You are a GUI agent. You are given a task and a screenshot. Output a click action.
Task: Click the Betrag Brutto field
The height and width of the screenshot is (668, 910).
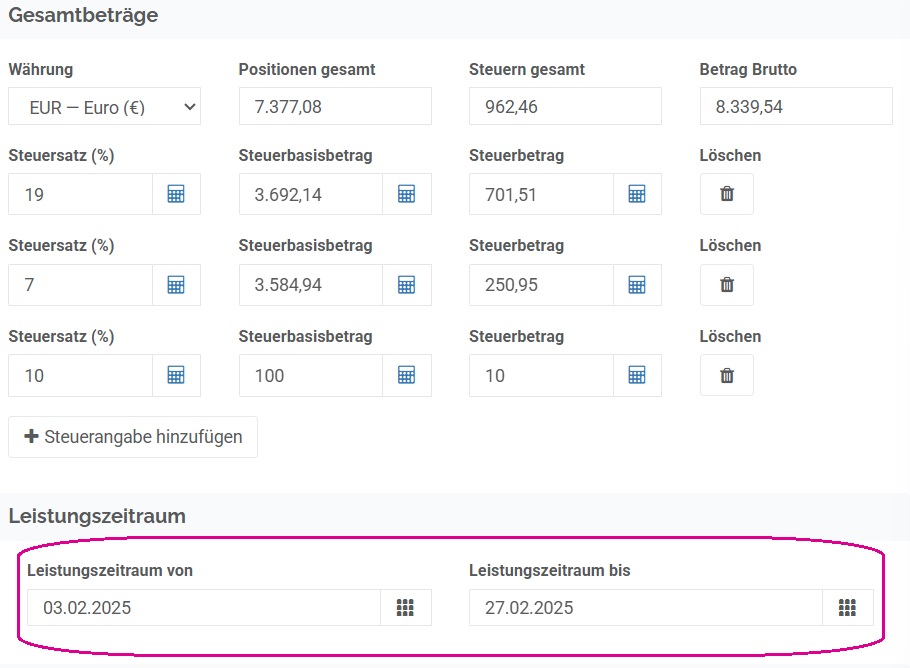point(796,106)
